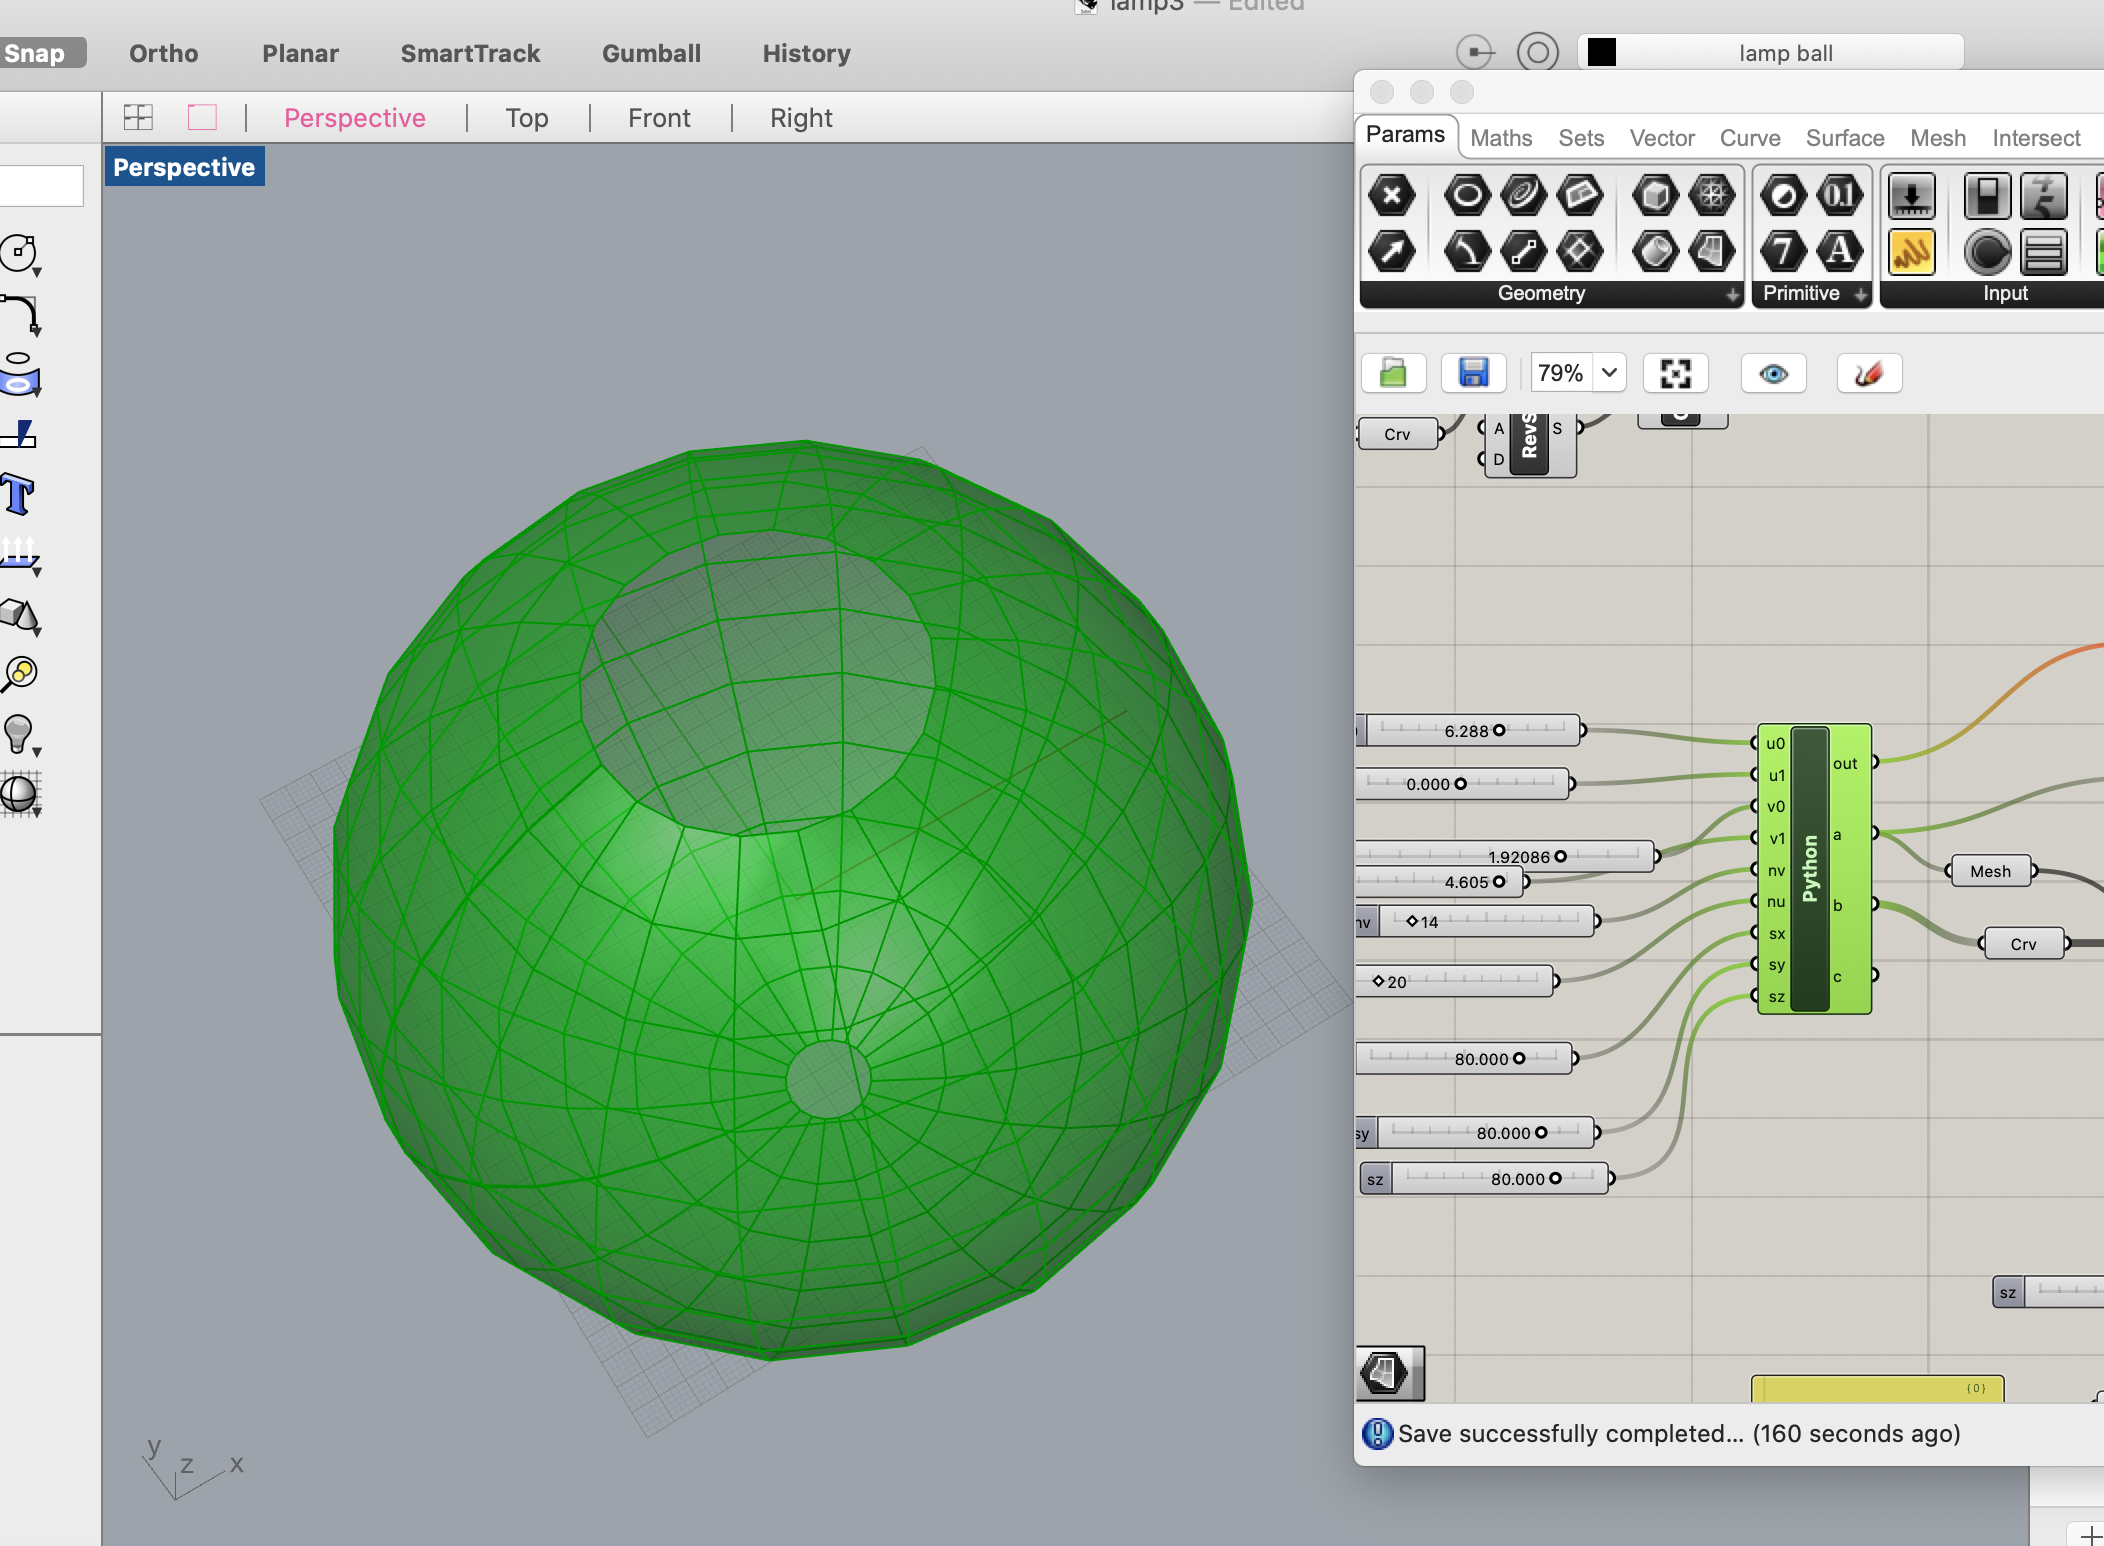Toggle the Ortho snap mode

pyautogui.click(x=163, y=52)
